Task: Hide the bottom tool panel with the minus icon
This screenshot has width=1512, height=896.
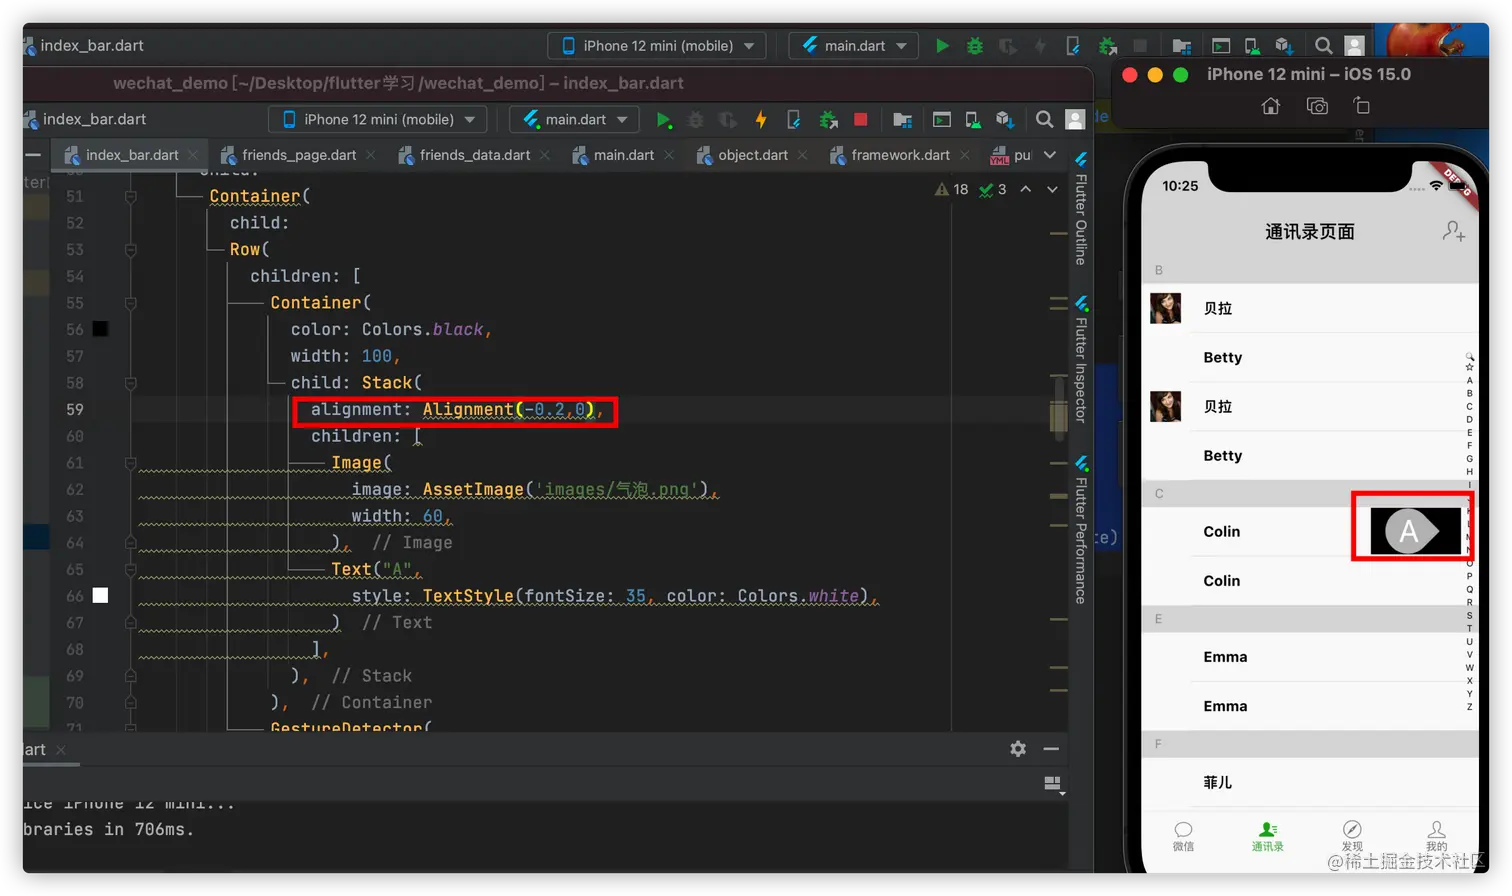Action: point(1051,749)
